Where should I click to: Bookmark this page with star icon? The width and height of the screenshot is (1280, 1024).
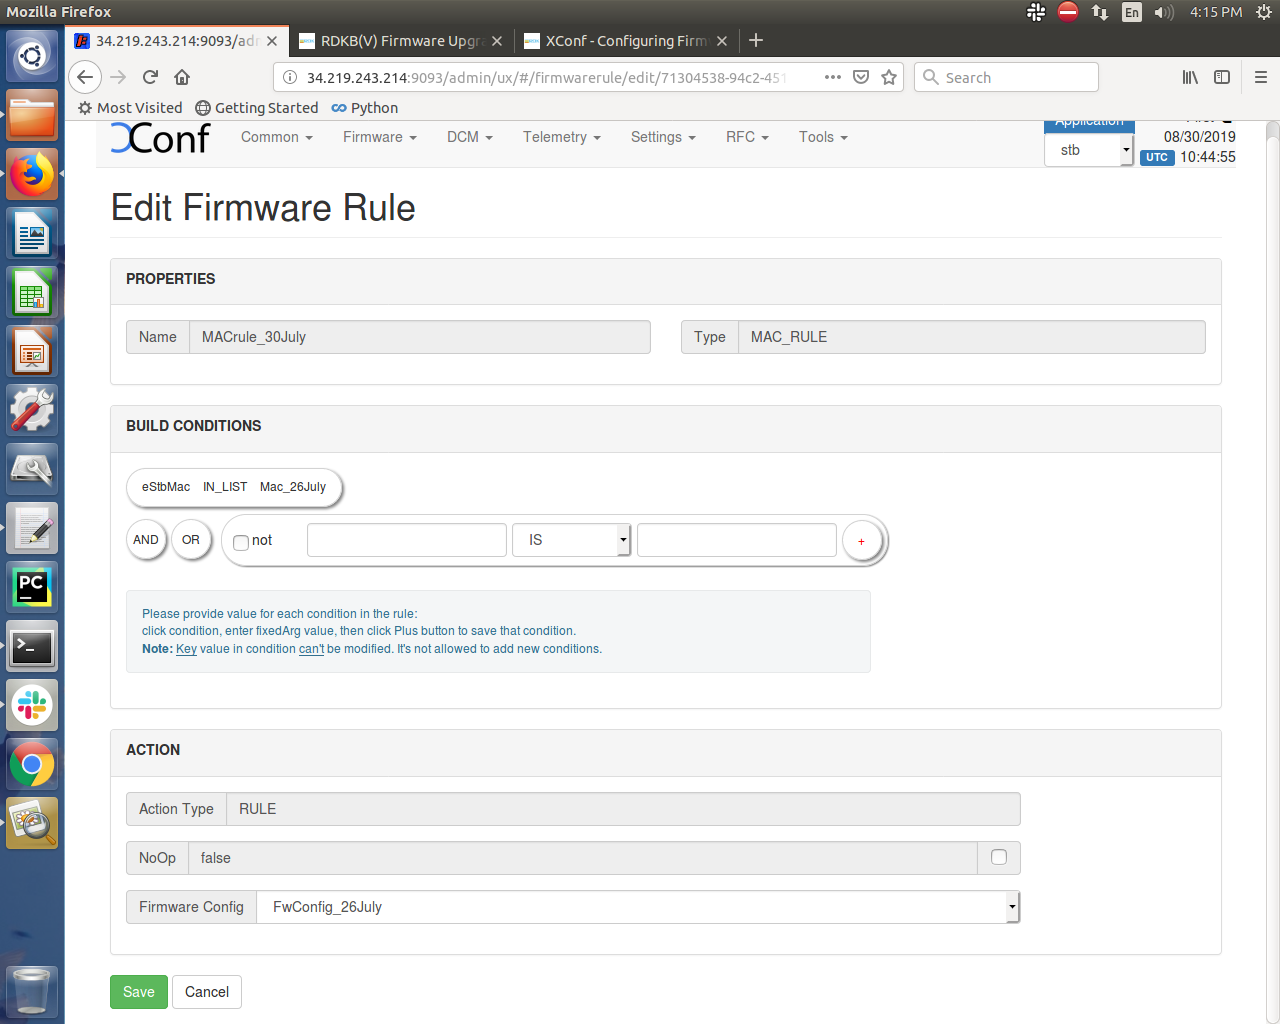coord(889,77)
